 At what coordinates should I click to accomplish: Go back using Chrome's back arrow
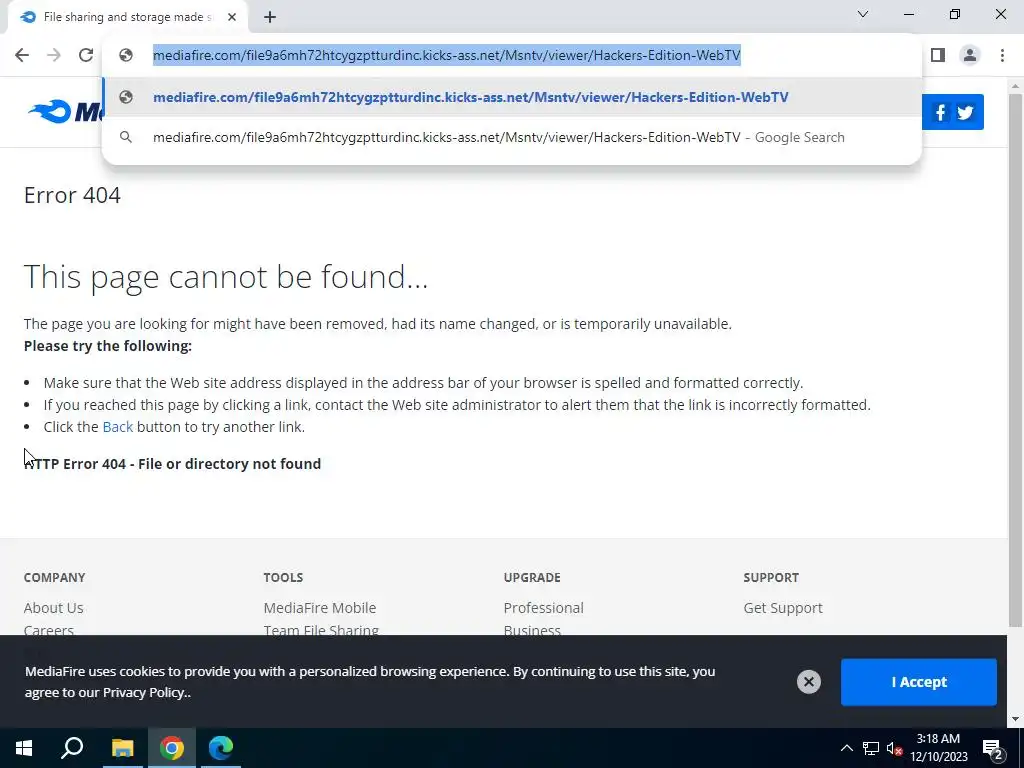(22, 56)
